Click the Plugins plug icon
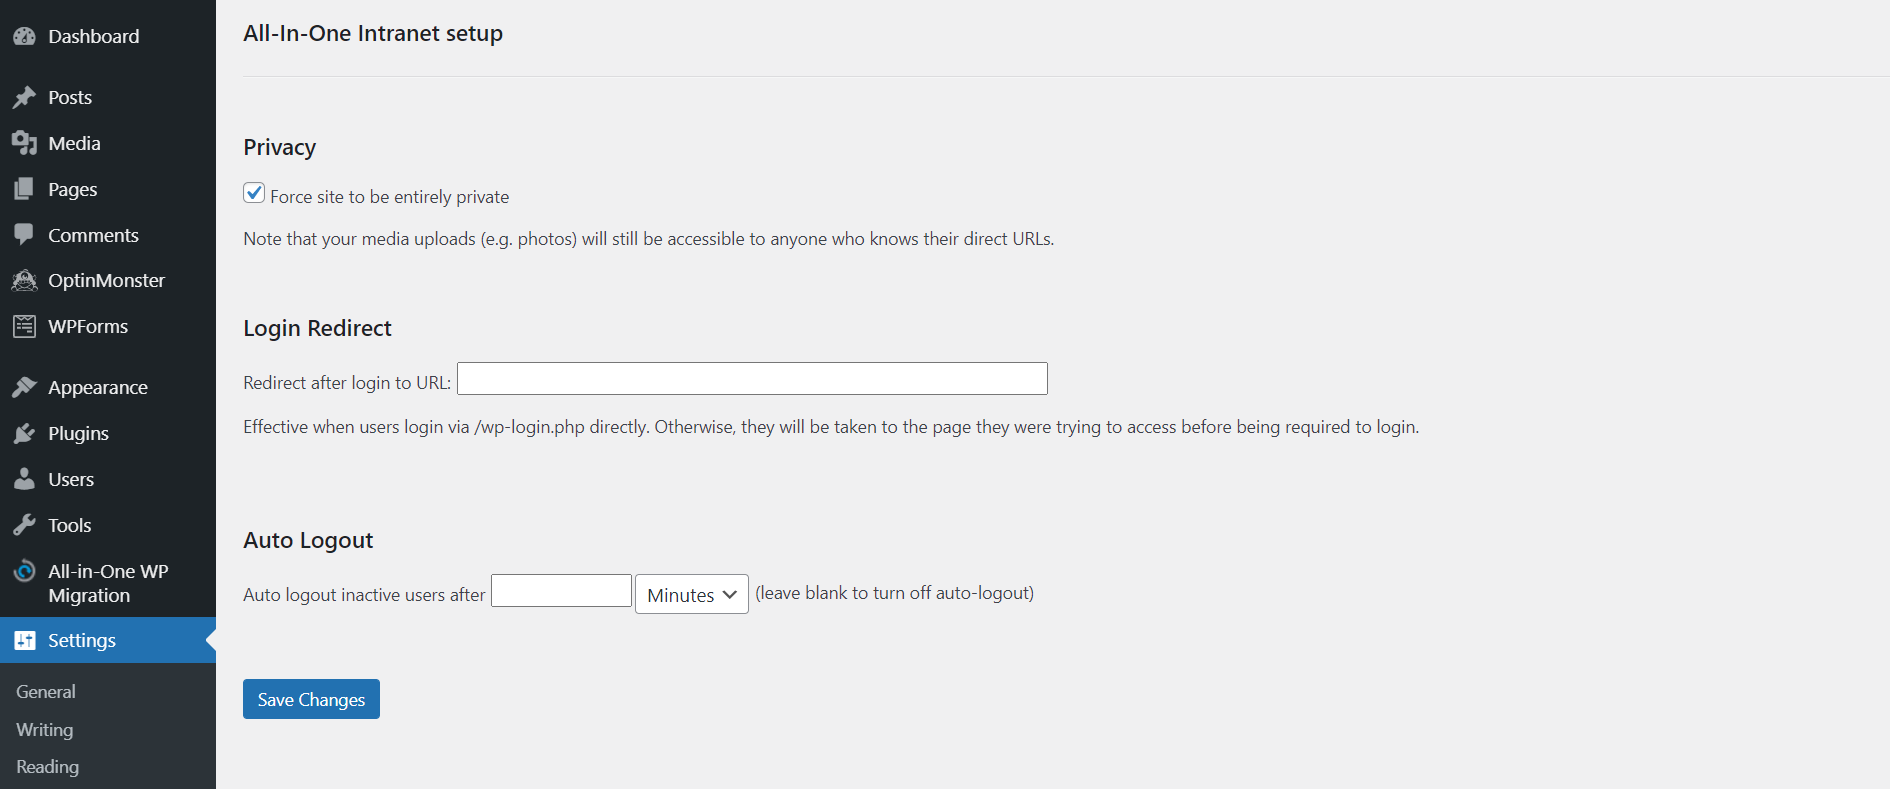 point(24,433)
